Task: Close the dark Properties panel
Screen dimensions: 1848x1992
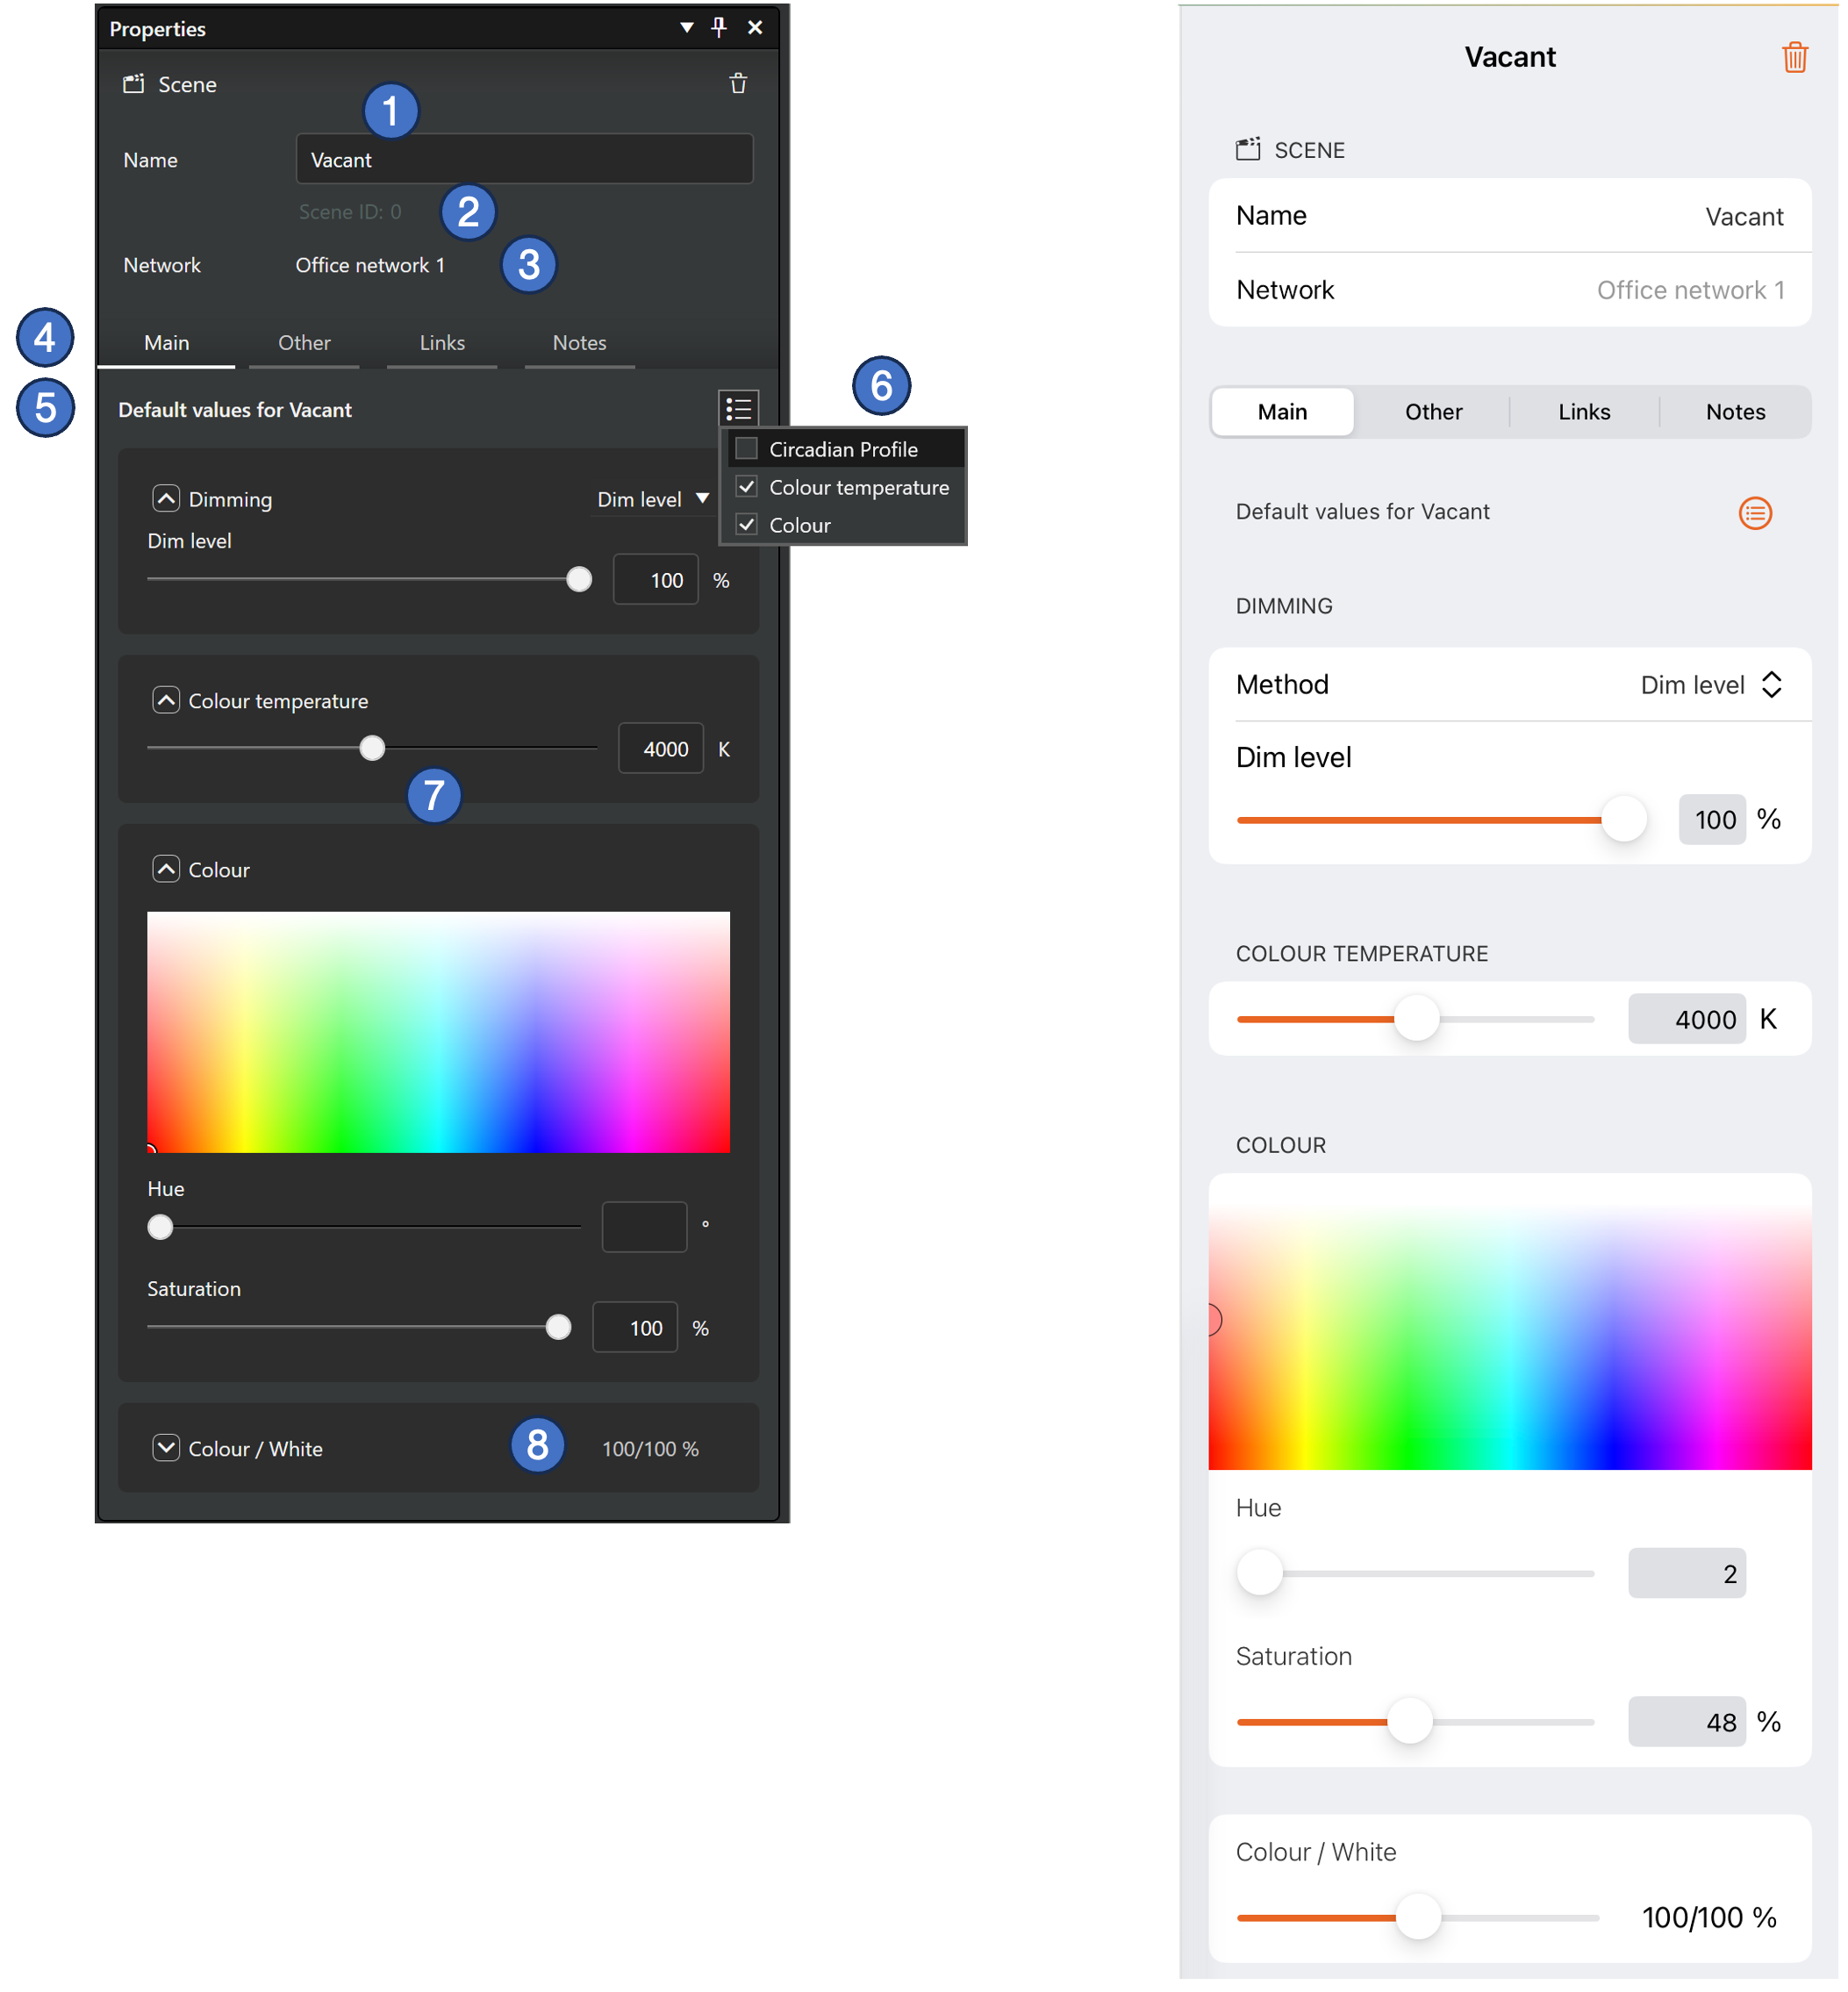Action: point(756,27)
